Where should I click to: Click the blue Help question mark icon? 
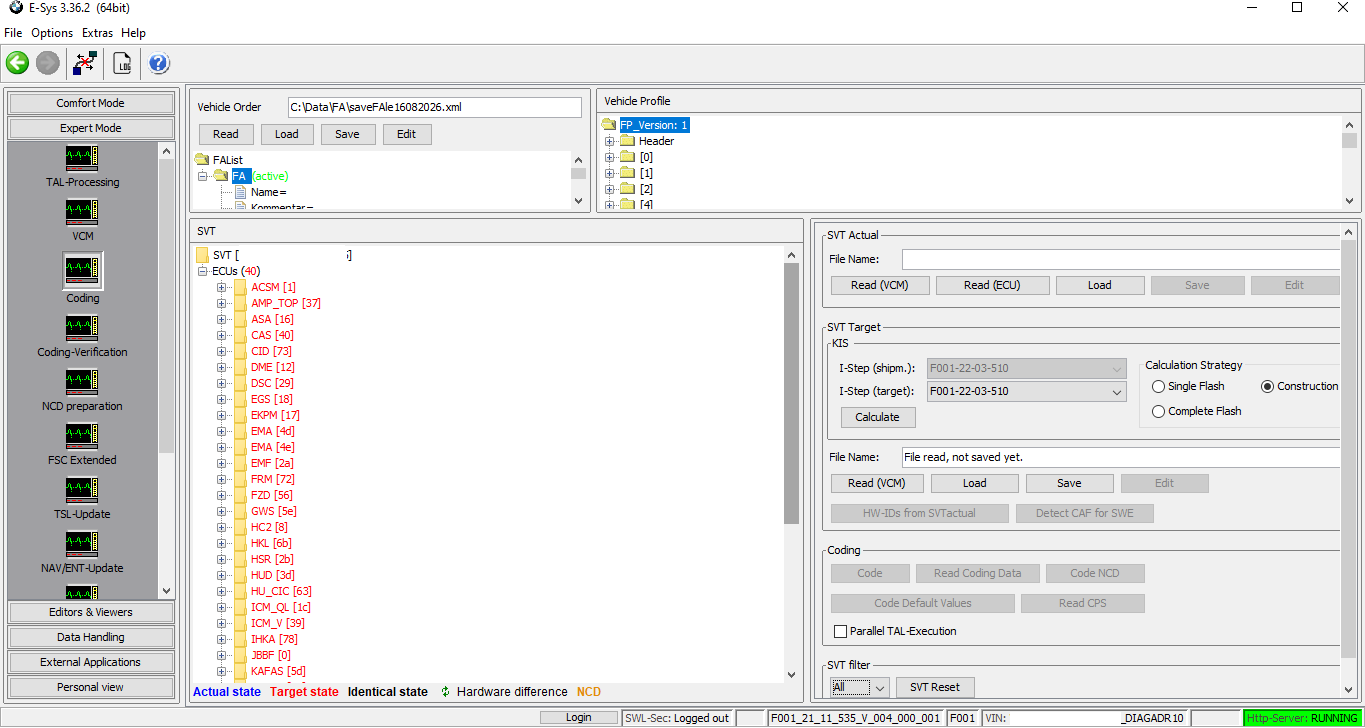[159, 63]
